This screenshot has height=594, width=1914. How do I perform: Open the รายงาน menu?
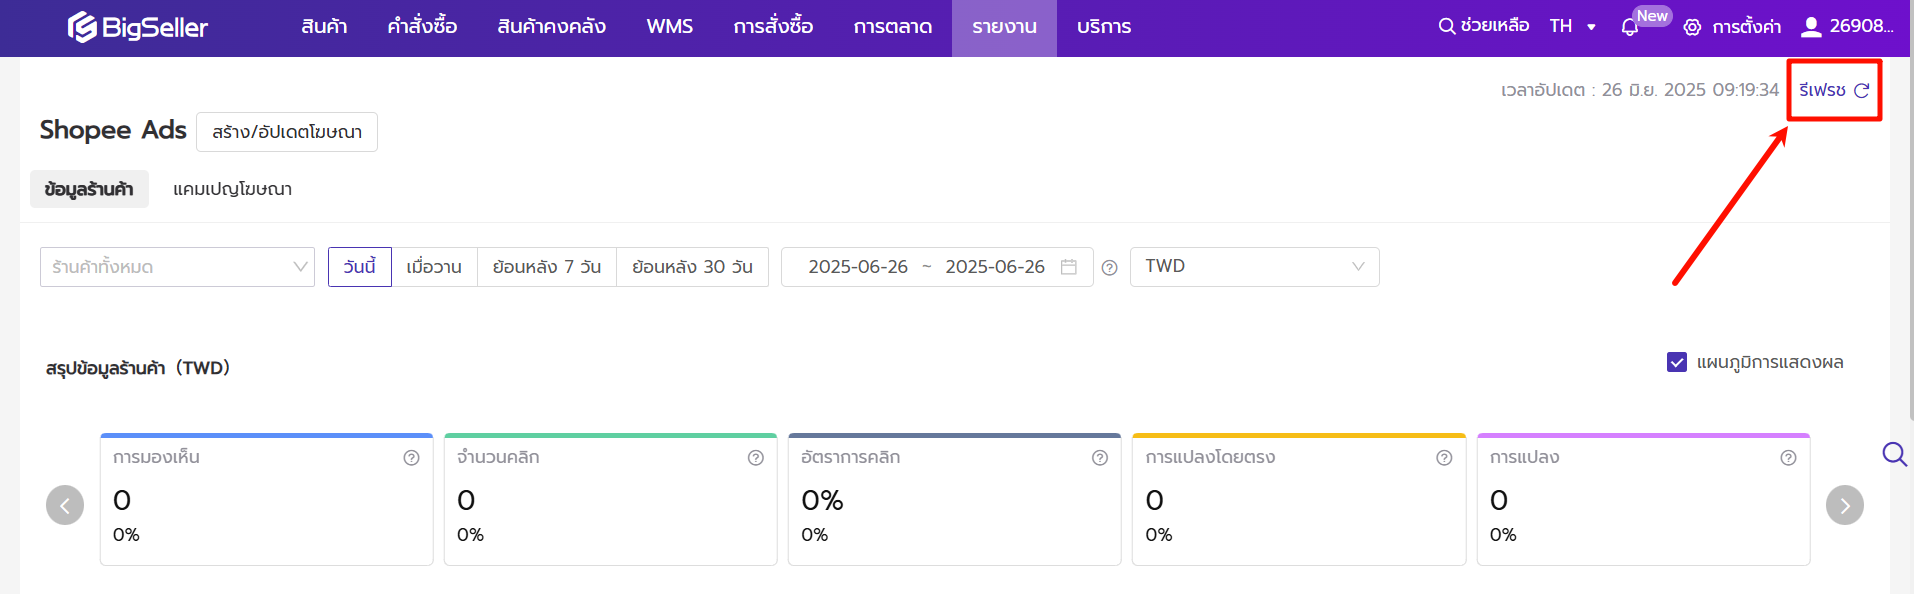(x=1004, y=28)
